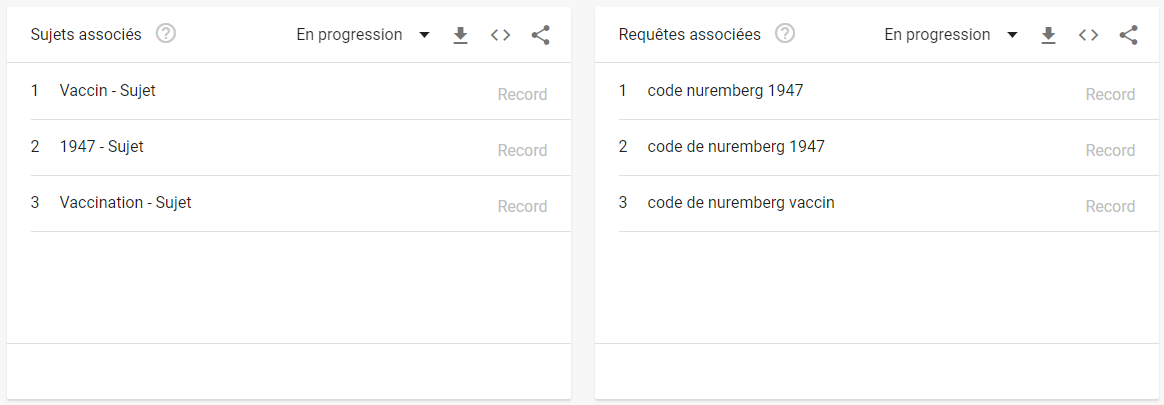Open the Vaccination - Sujet topic

point(125,203)
